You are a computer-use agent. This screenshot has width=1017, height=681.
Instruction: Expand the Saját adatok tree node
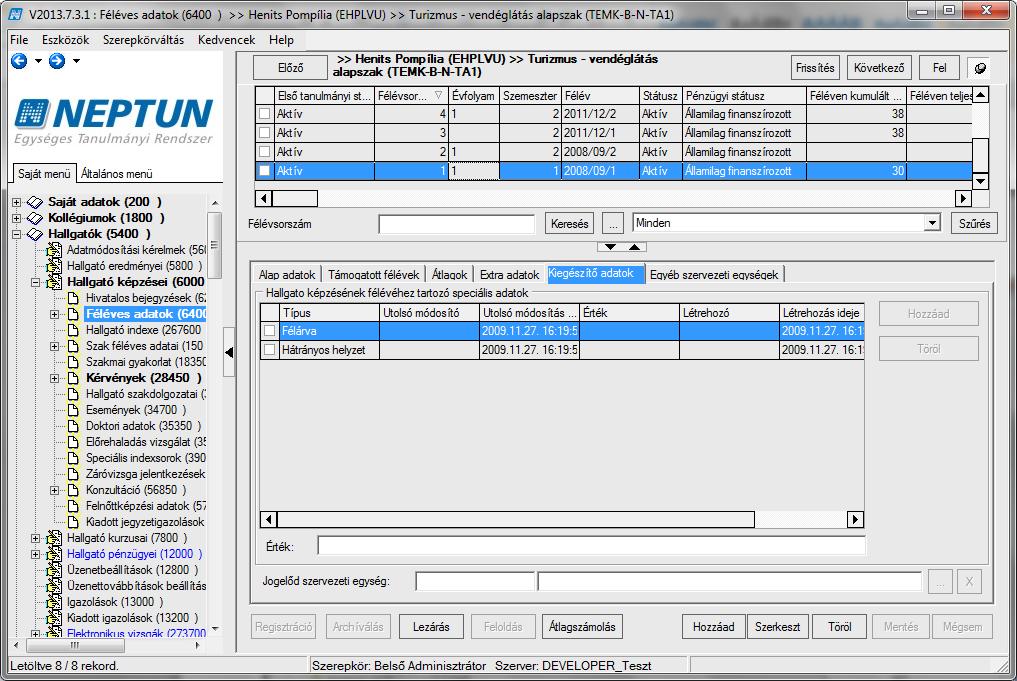point(16,202)
